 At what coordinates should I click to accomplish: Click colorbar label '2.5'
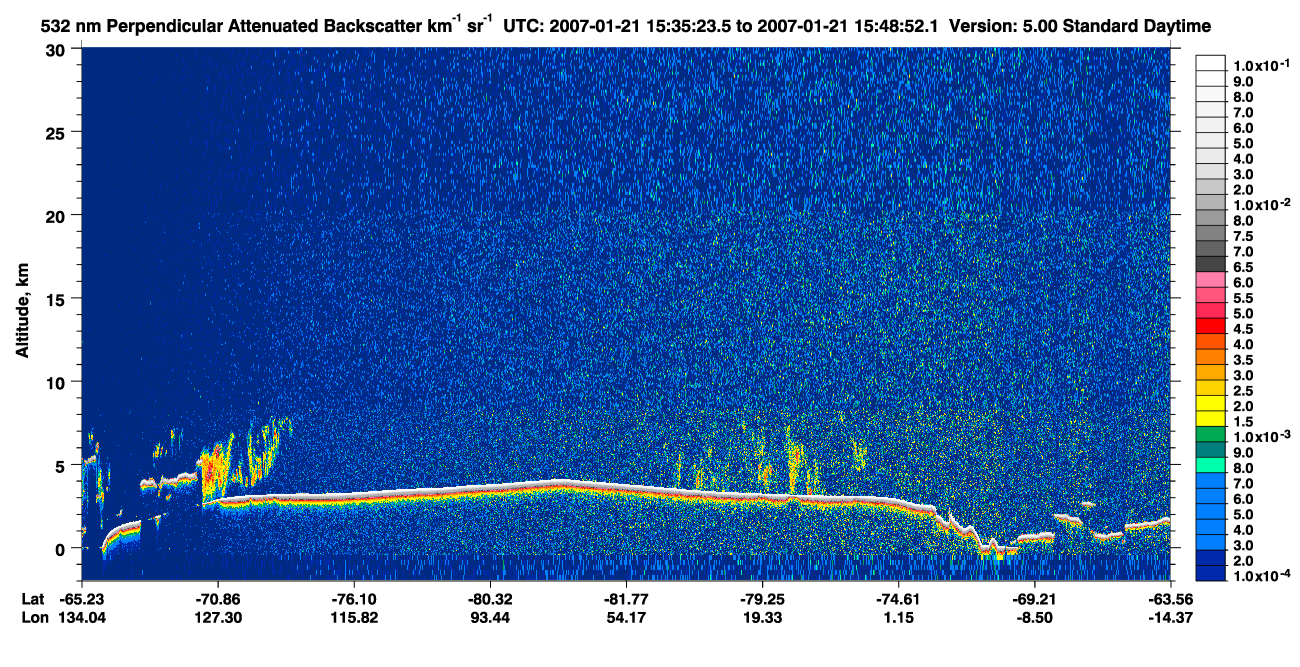(1243, 391)
